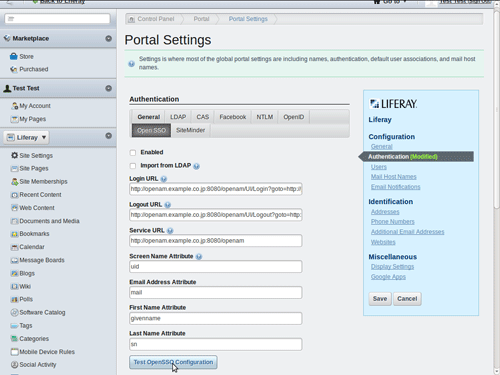Click the Import from LDAP help icon

click(196, 166)
